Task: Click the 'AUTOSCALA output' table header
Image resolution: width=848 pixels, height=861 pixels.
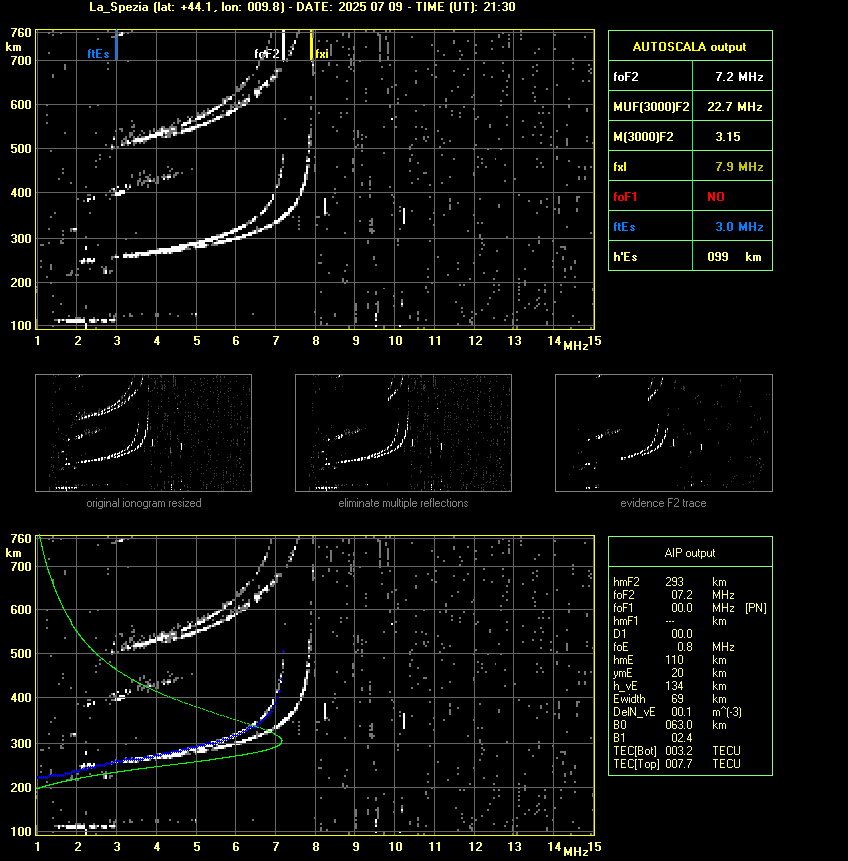Action: (x=690, y=47)
